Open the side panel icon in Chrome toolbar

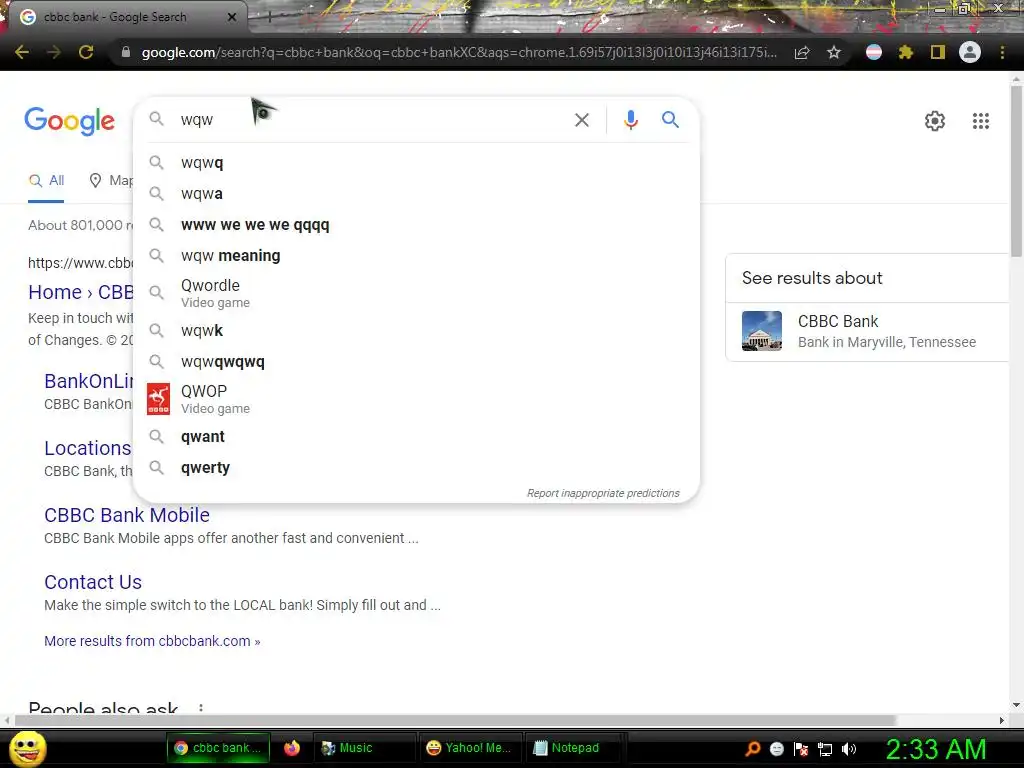tap(938, 52)
